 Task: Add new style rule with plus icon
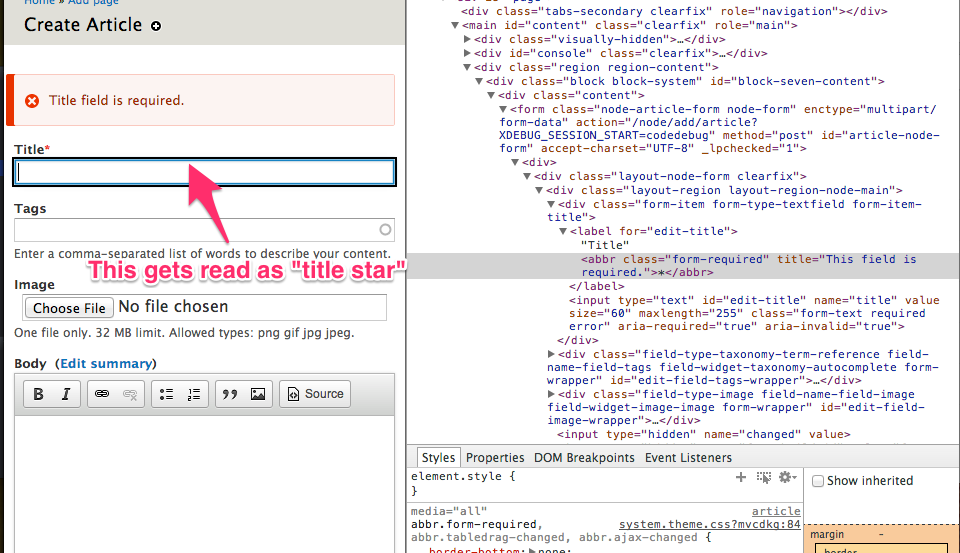click(741, 478)
